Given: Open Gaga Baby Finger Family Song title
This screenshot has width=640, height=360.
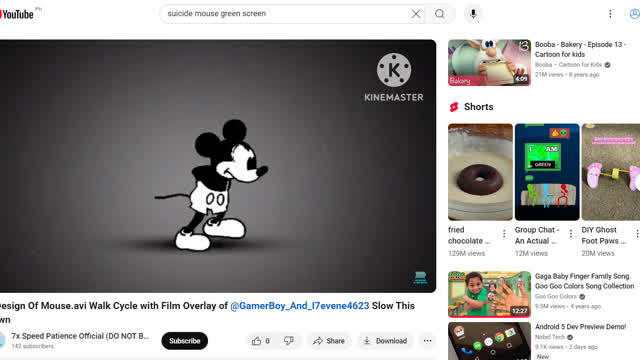Looking at the screenshot, I should click(x=584, y=281).
